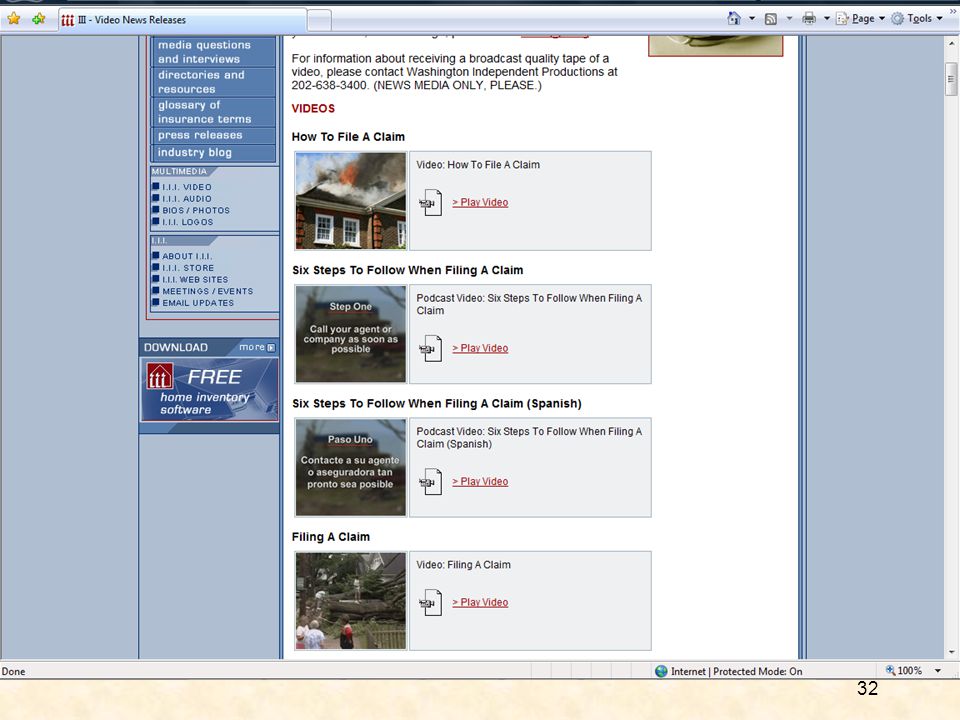Click the burning house video thumbnail

coord(351,201)
